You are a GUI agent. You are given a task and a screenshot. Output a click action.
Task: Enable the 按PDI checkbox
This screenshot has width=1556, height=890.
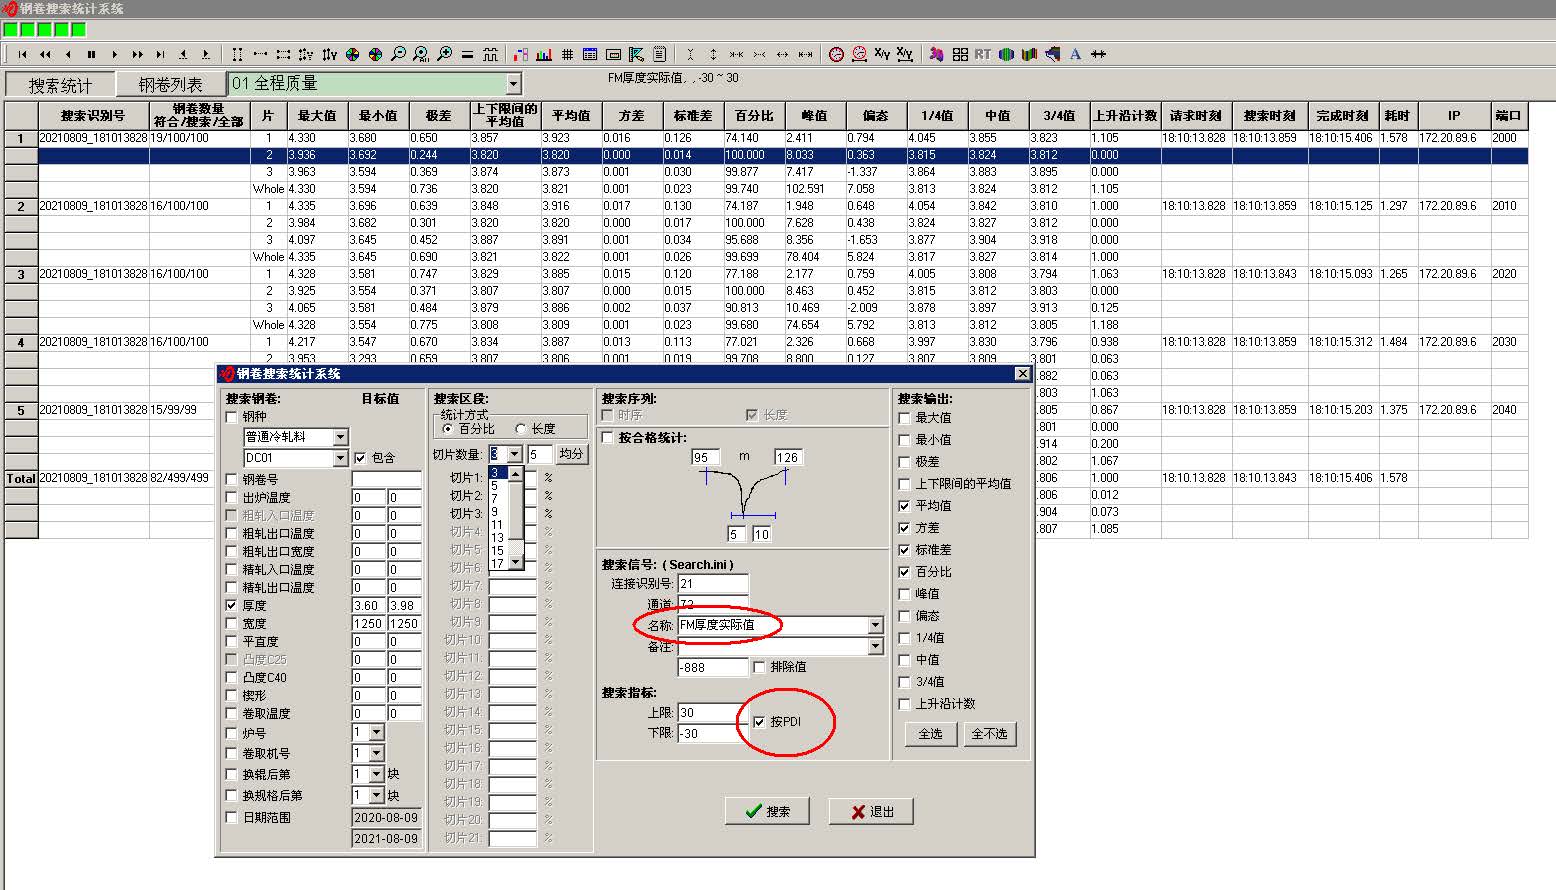coord(759,722)
